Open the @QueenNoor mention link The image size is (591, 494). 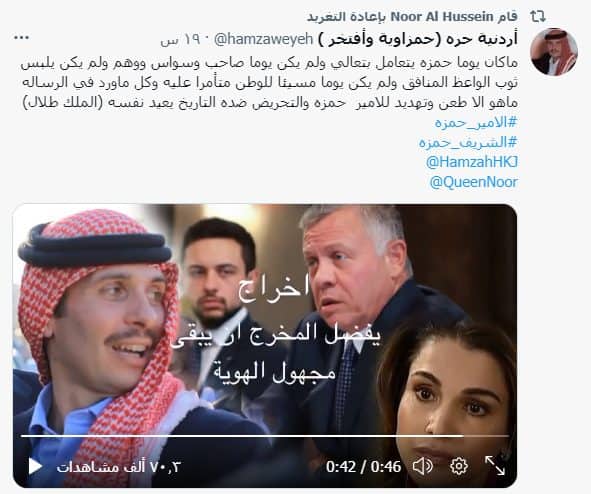(x=473, y=182)
